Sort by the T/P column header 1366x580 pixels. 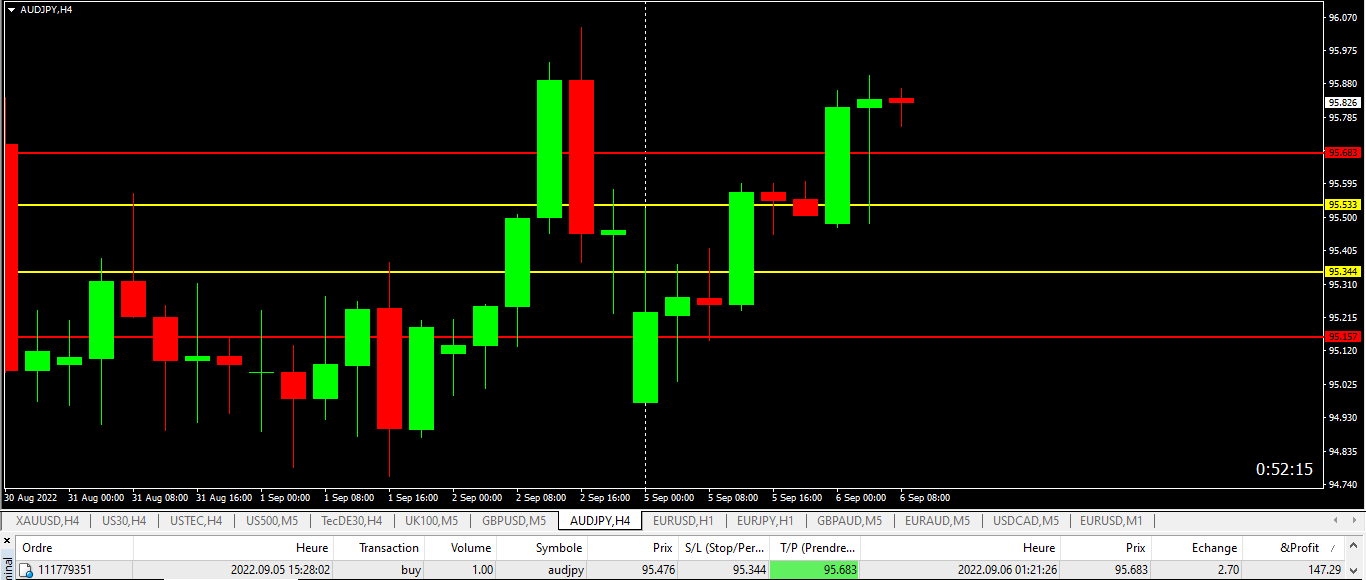[x=815, y=547]
